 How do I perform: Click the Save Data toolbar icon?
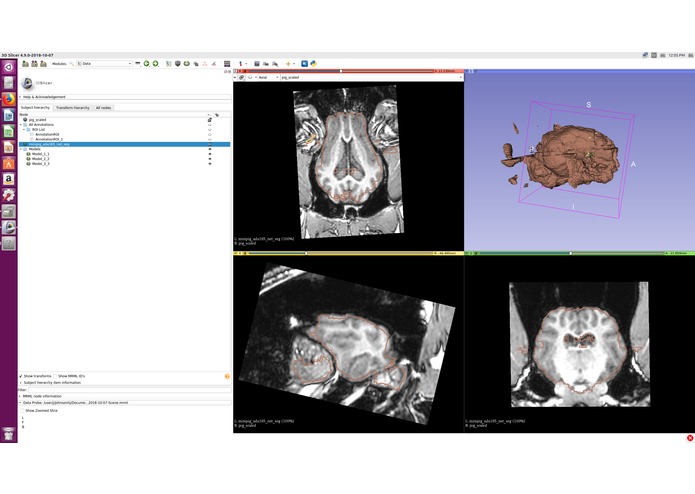tap(43, 64)
